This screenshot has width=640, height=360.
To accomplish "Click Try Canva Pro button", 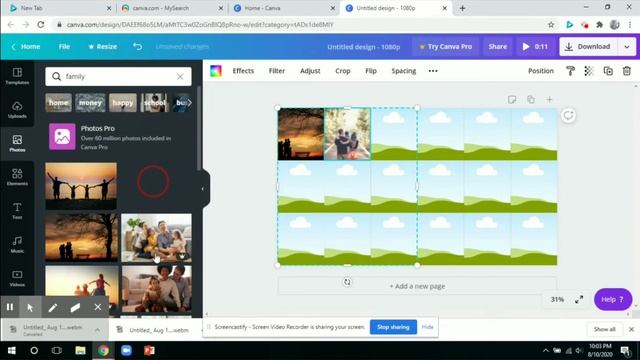I will (x=445, y=47).
